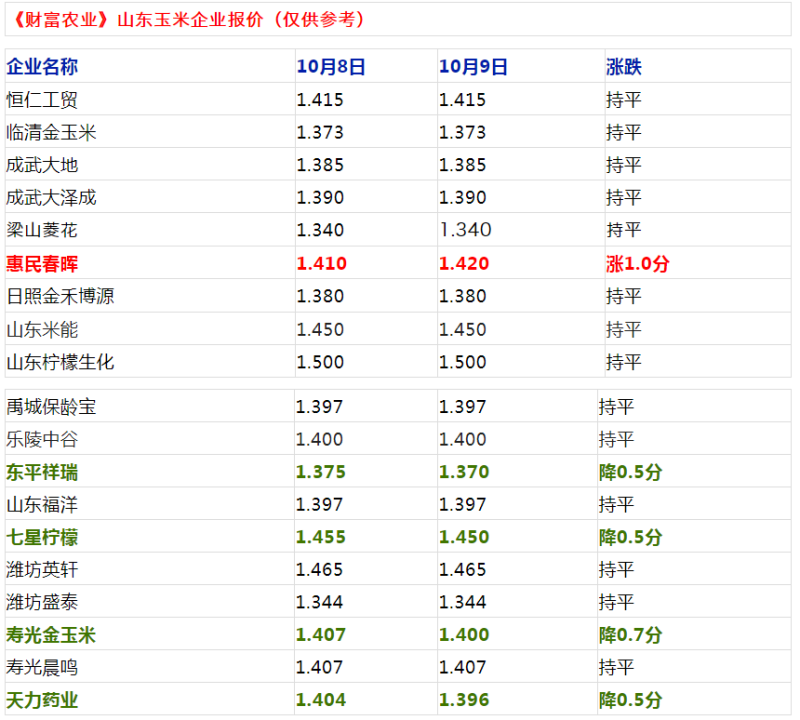Click the green 东平祥瑞 company name
Screen dimensions: 800x720
click(x=42, y=472)
